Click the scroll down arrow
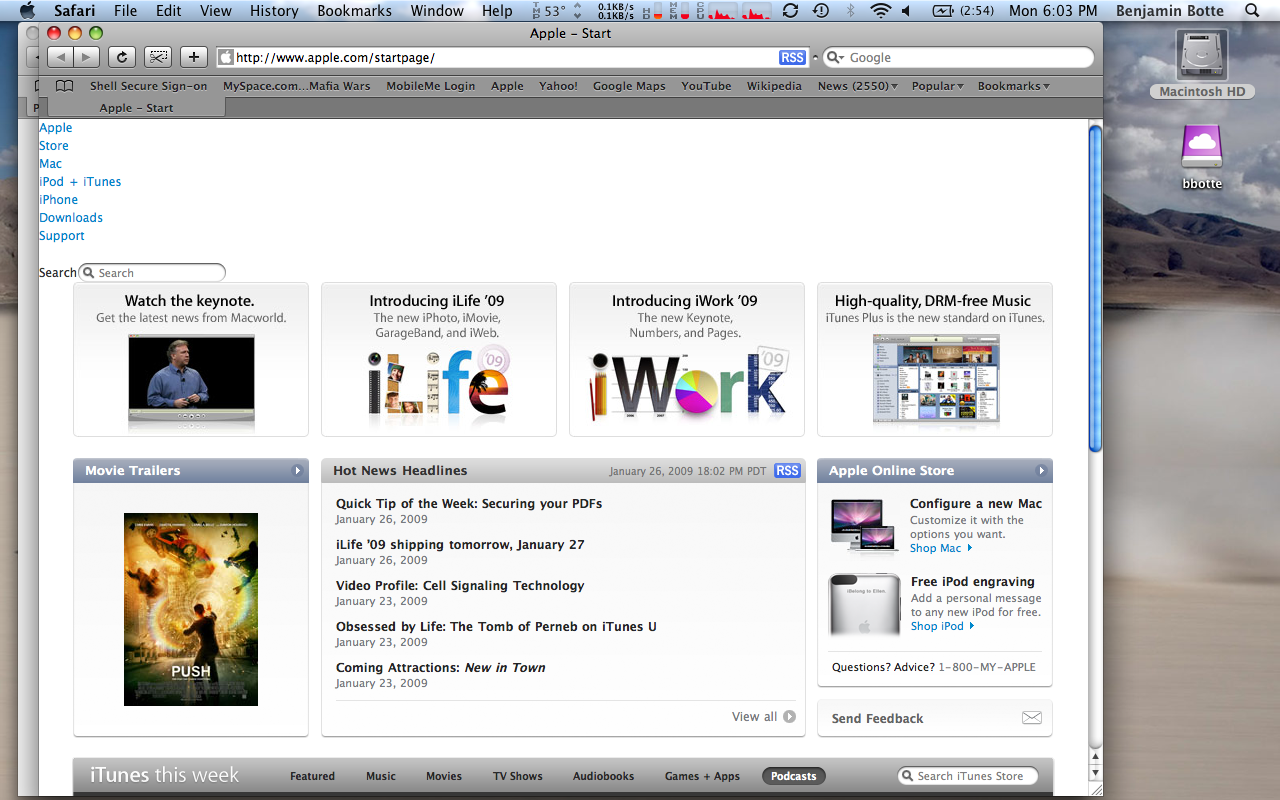Image resolution: width=1280 pixels, height=800 pixels. click(1095, 773)
